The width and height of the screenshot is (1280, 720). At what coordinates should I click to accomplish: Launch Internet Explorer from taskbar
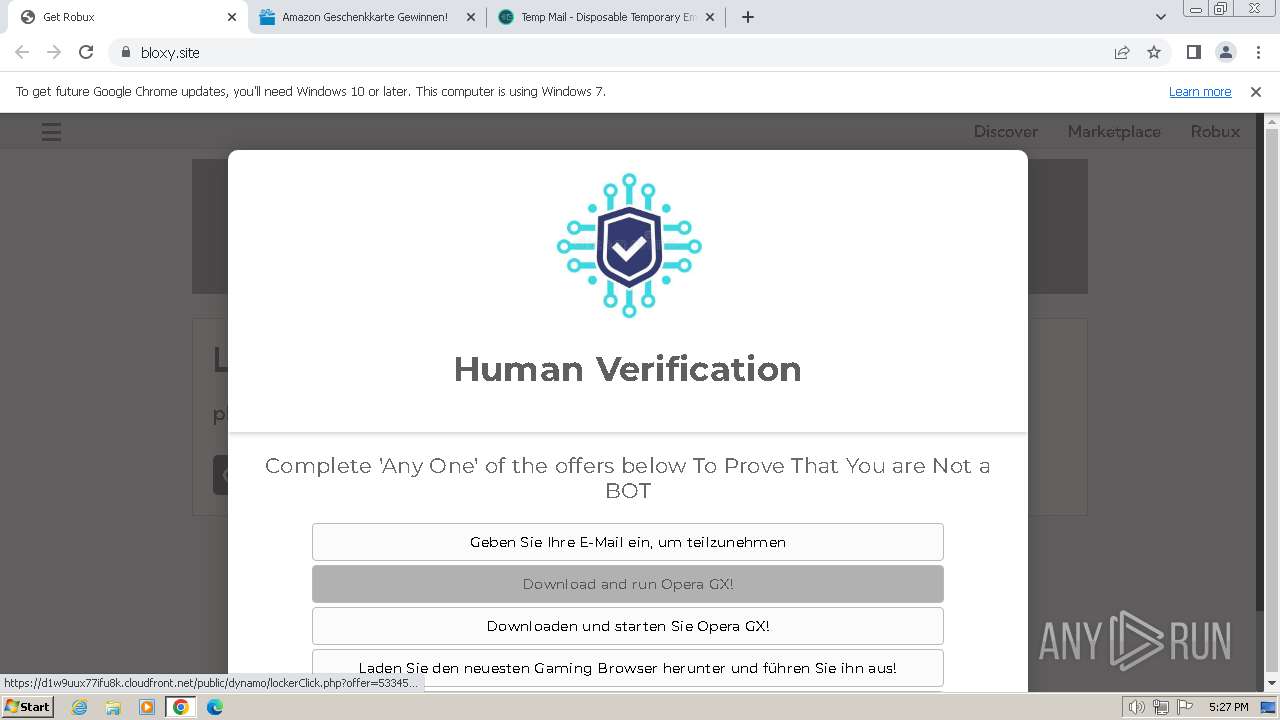pos(79,707)
